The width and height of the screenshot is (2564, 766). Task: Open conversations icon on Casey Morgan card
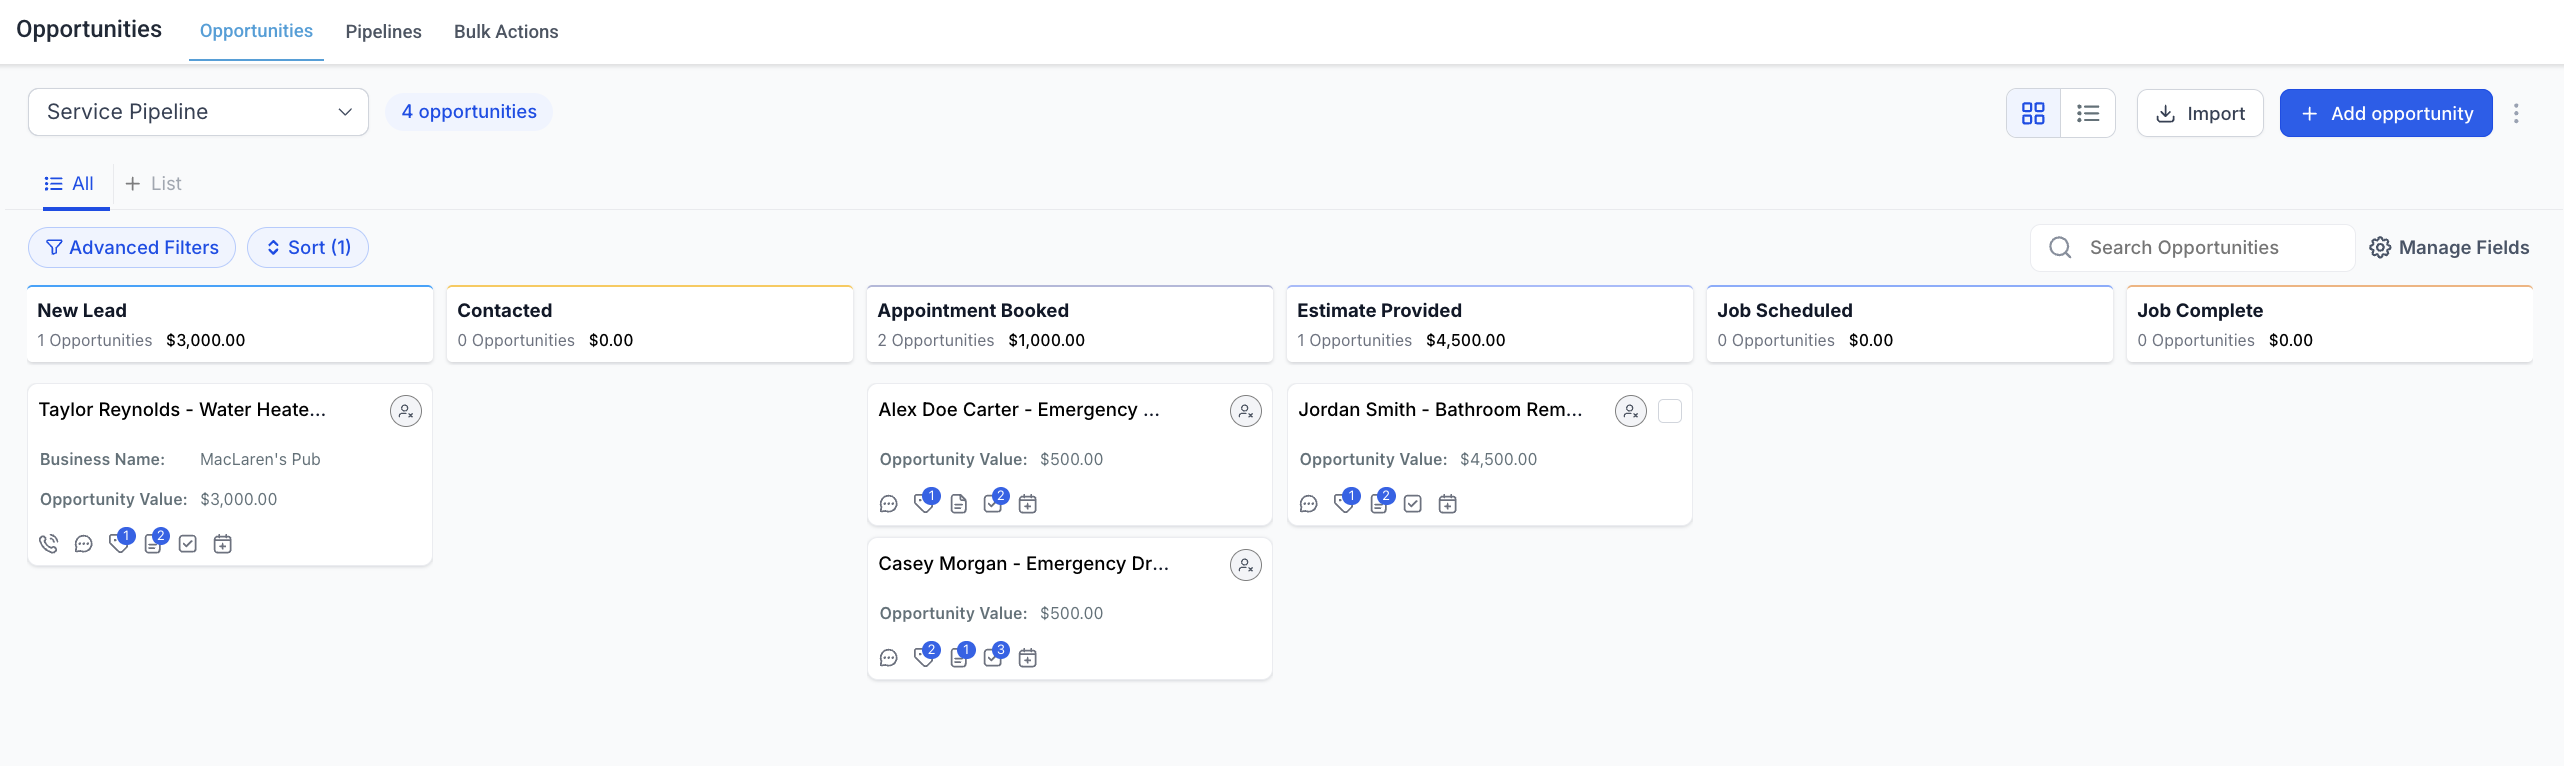[888, 657]
